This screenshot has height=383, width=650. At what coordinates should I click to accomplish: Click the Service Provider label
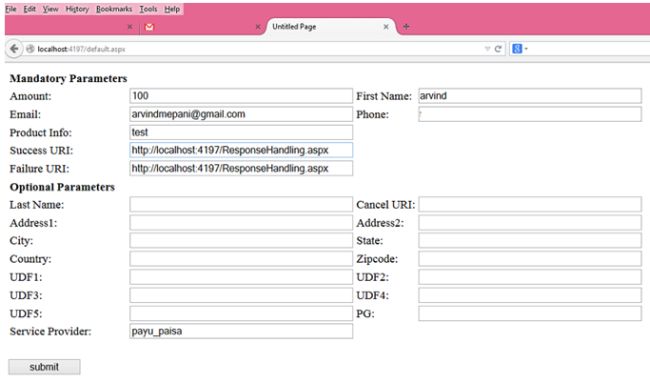[51, 331]
